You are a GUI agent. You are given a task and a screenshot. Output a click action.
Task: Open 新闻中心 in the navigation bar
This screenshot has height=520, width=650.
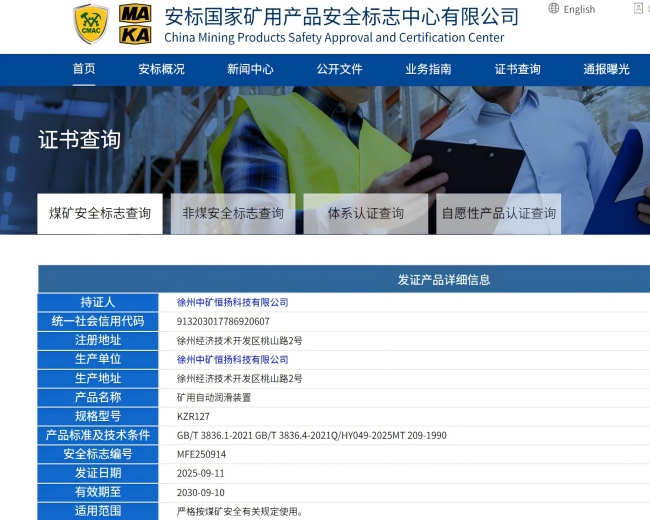[x=250, y=69]
